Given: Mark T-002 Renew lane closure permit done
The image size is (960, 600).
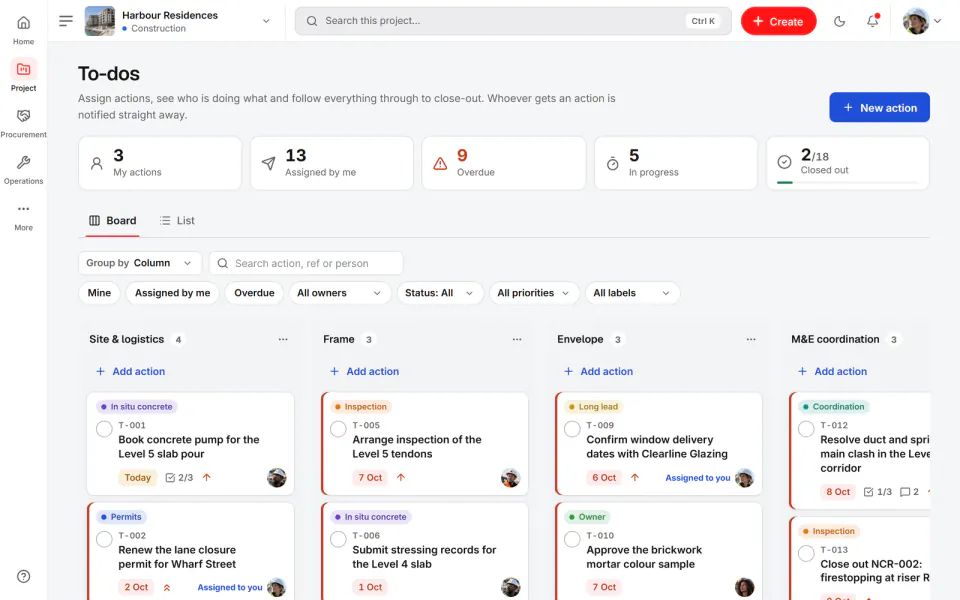Looking at the screenshot, I should [104, 539].
